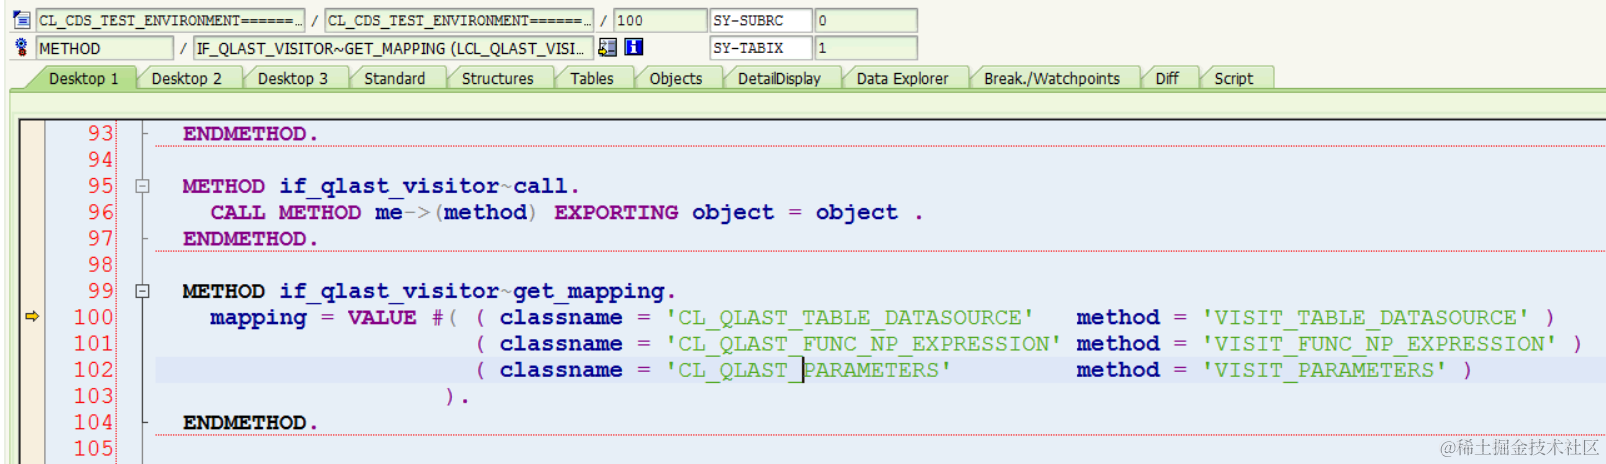Click the string 'VISIT_PARAMETERS'
Screen dimensions: 1606x464
1324,370
